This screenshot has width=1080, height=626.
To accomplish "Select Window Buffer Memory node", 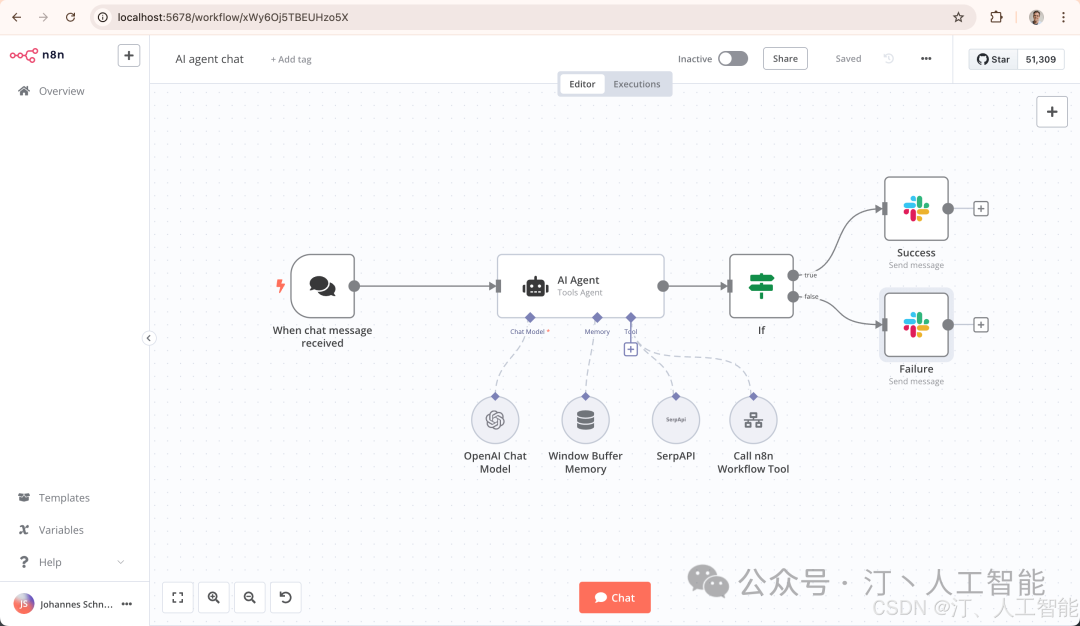I will 585,419.
